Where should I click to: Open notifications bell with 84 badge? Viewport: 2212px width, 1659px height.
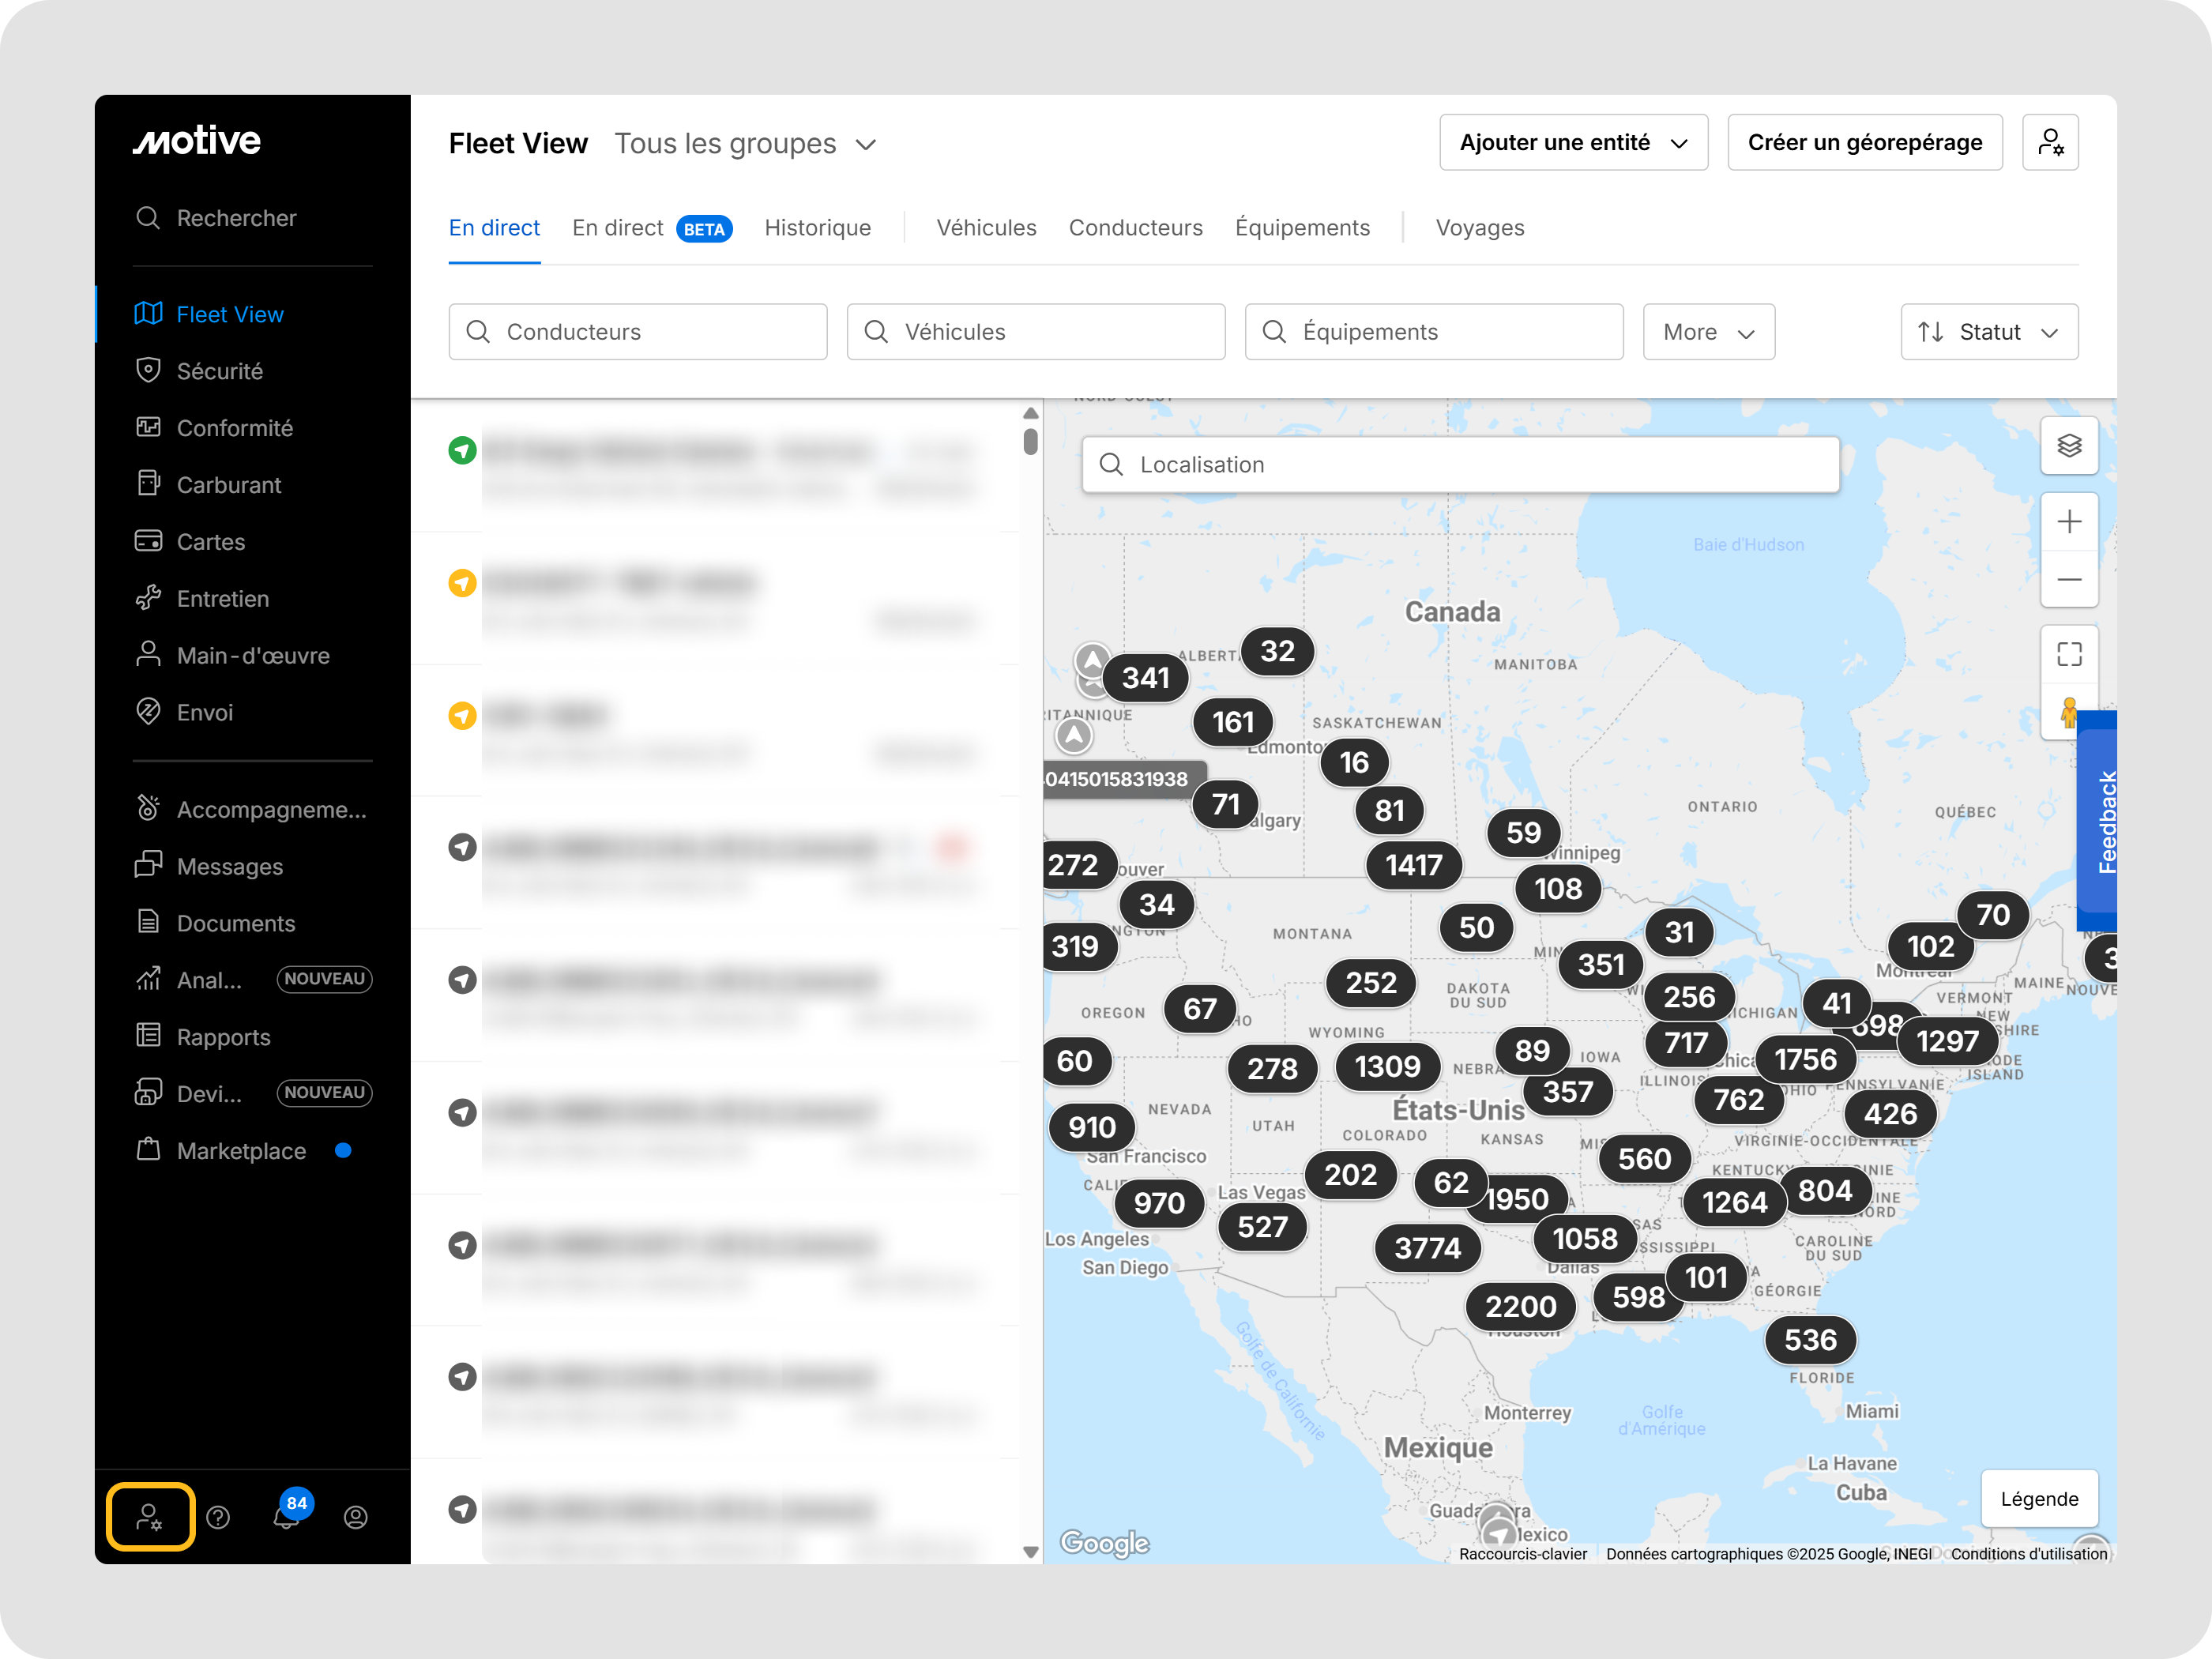pyautogui.click(x=286, y=1517)
